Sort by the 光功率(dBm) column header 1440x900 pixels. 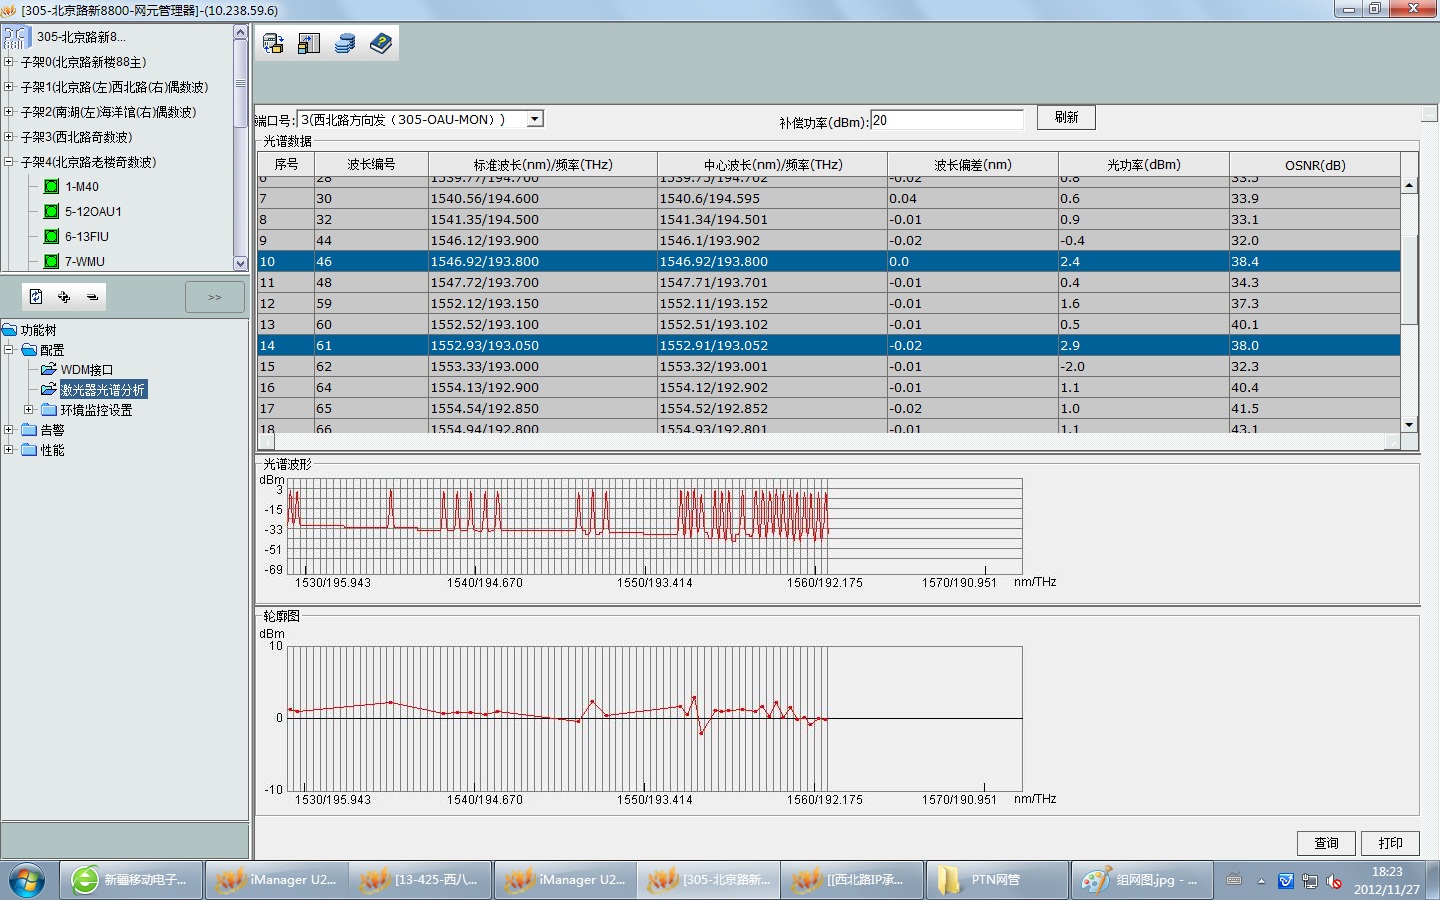click(1144, 164)
